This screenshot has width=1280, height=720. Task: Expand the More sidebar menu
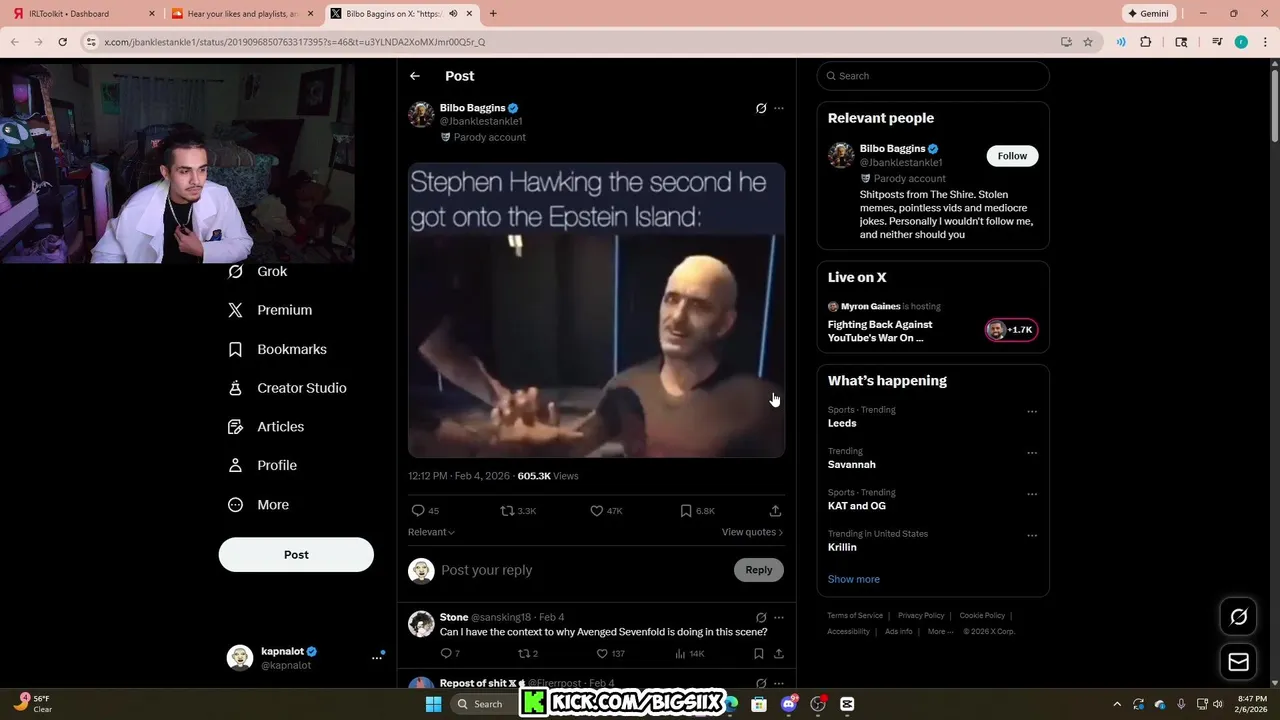pos(258,505)
